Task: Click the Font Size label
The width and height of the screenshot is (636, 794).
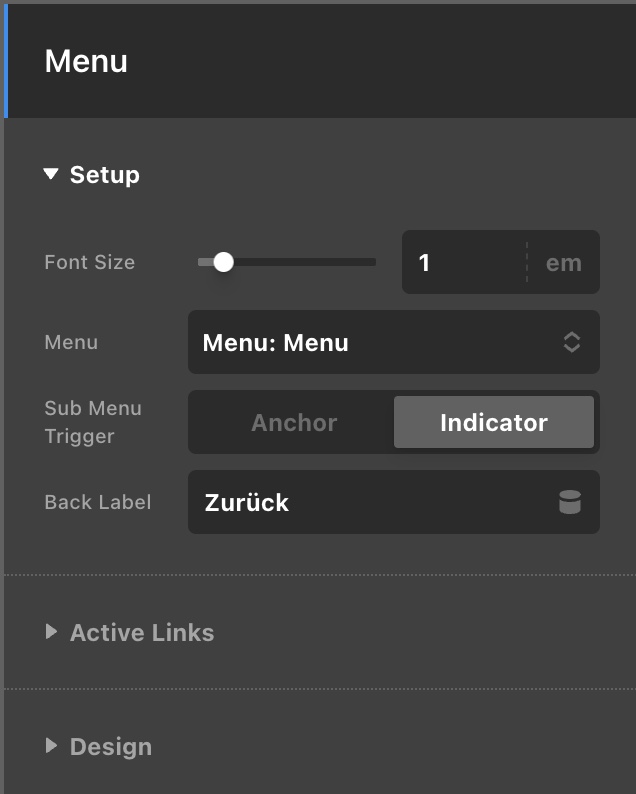Action: click(89, 262)
